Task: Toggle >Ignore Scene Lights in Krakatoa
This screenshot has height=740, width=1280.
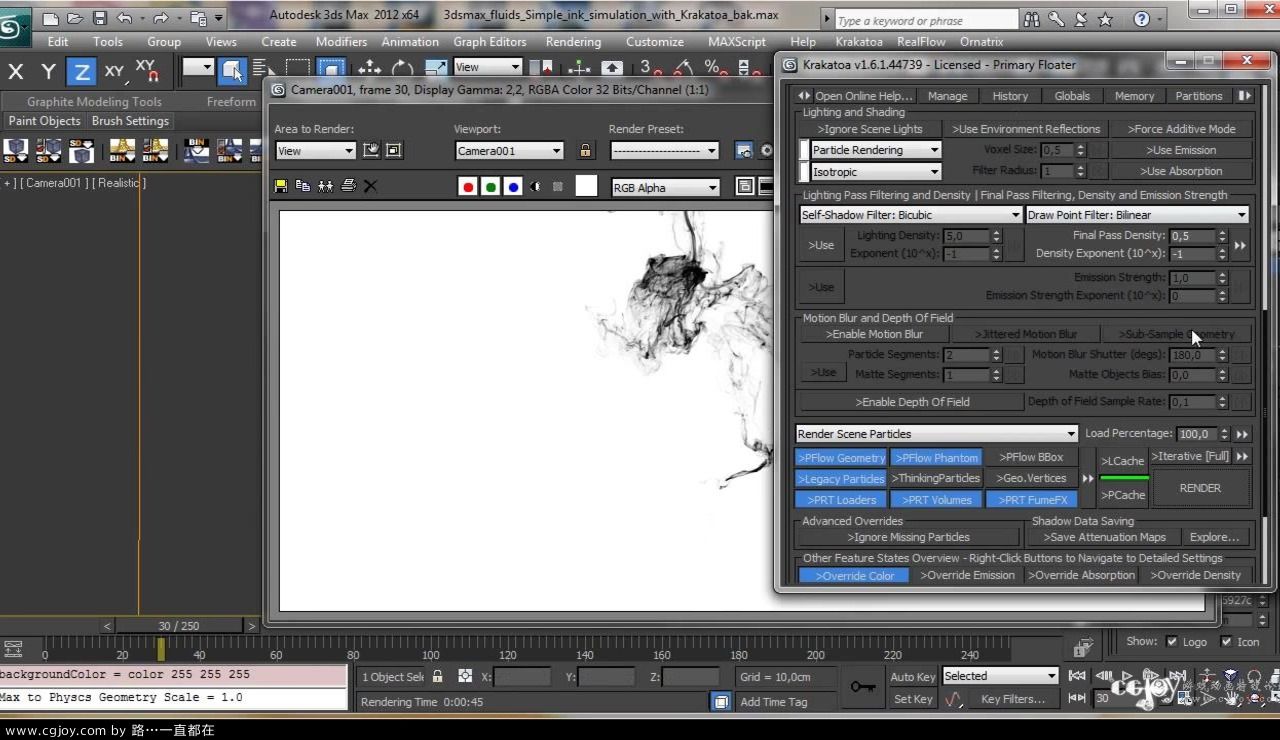Action: [869, 129]
